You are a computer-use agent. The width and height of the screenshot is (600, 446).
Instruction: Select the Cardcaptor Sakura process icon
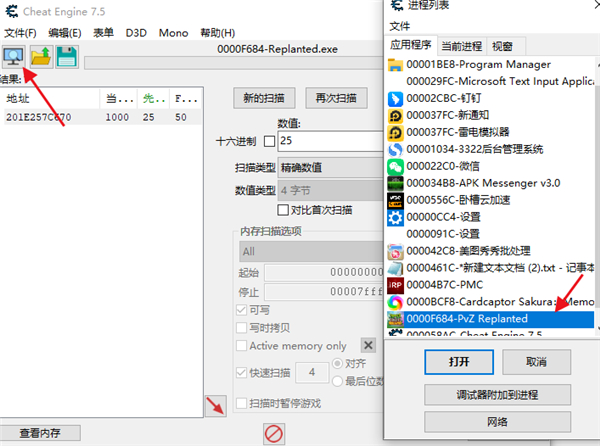395,302
